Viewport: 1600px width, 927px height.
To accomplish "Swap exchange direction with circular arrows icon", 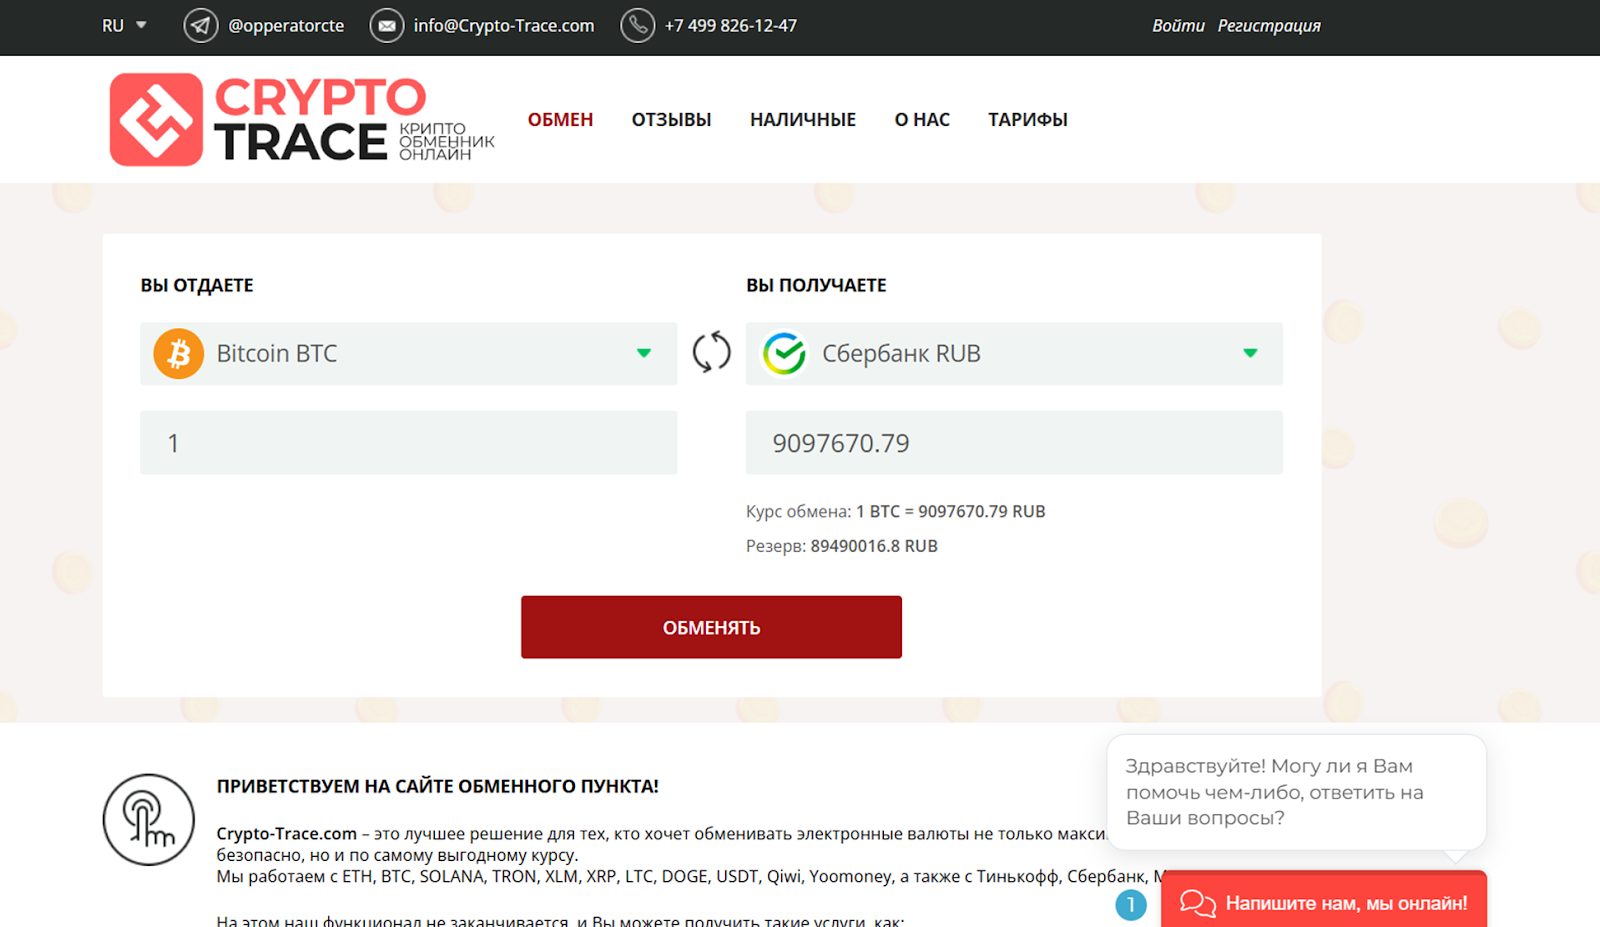I will point(712,353).
